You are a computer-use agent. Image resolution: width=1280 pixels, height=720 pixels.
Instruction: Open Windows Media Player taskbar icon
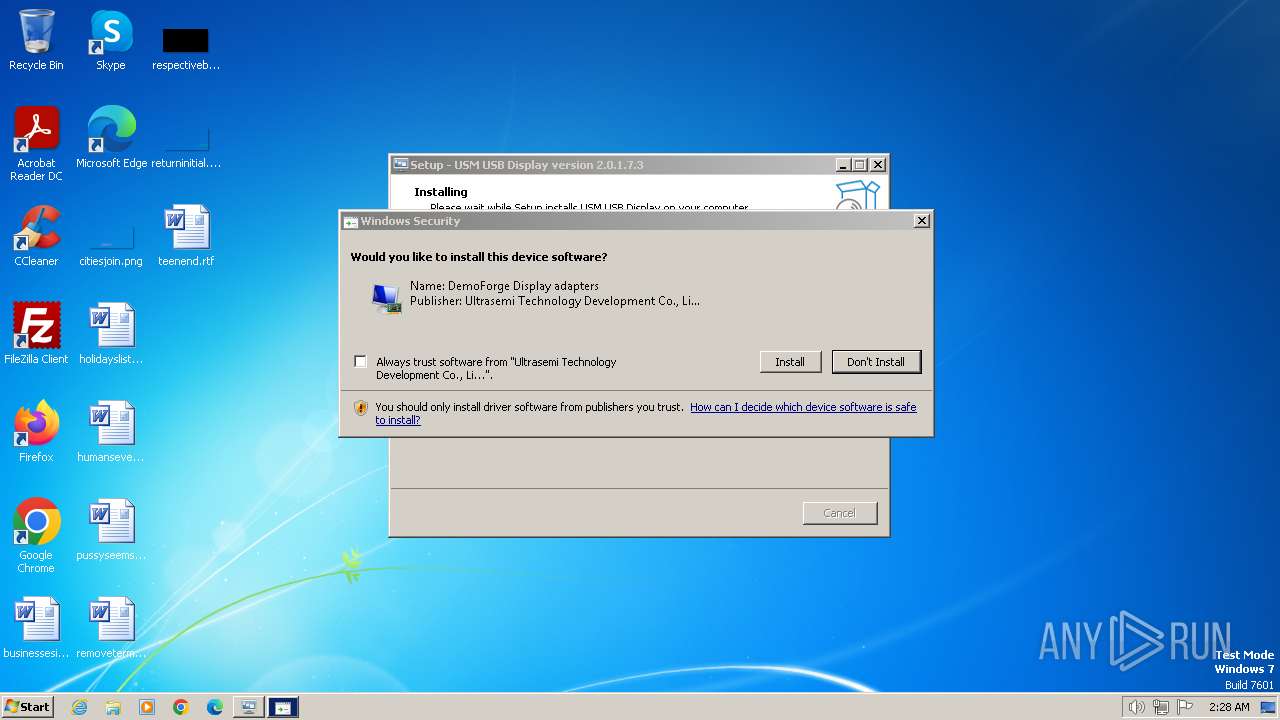tap(147, 707)
